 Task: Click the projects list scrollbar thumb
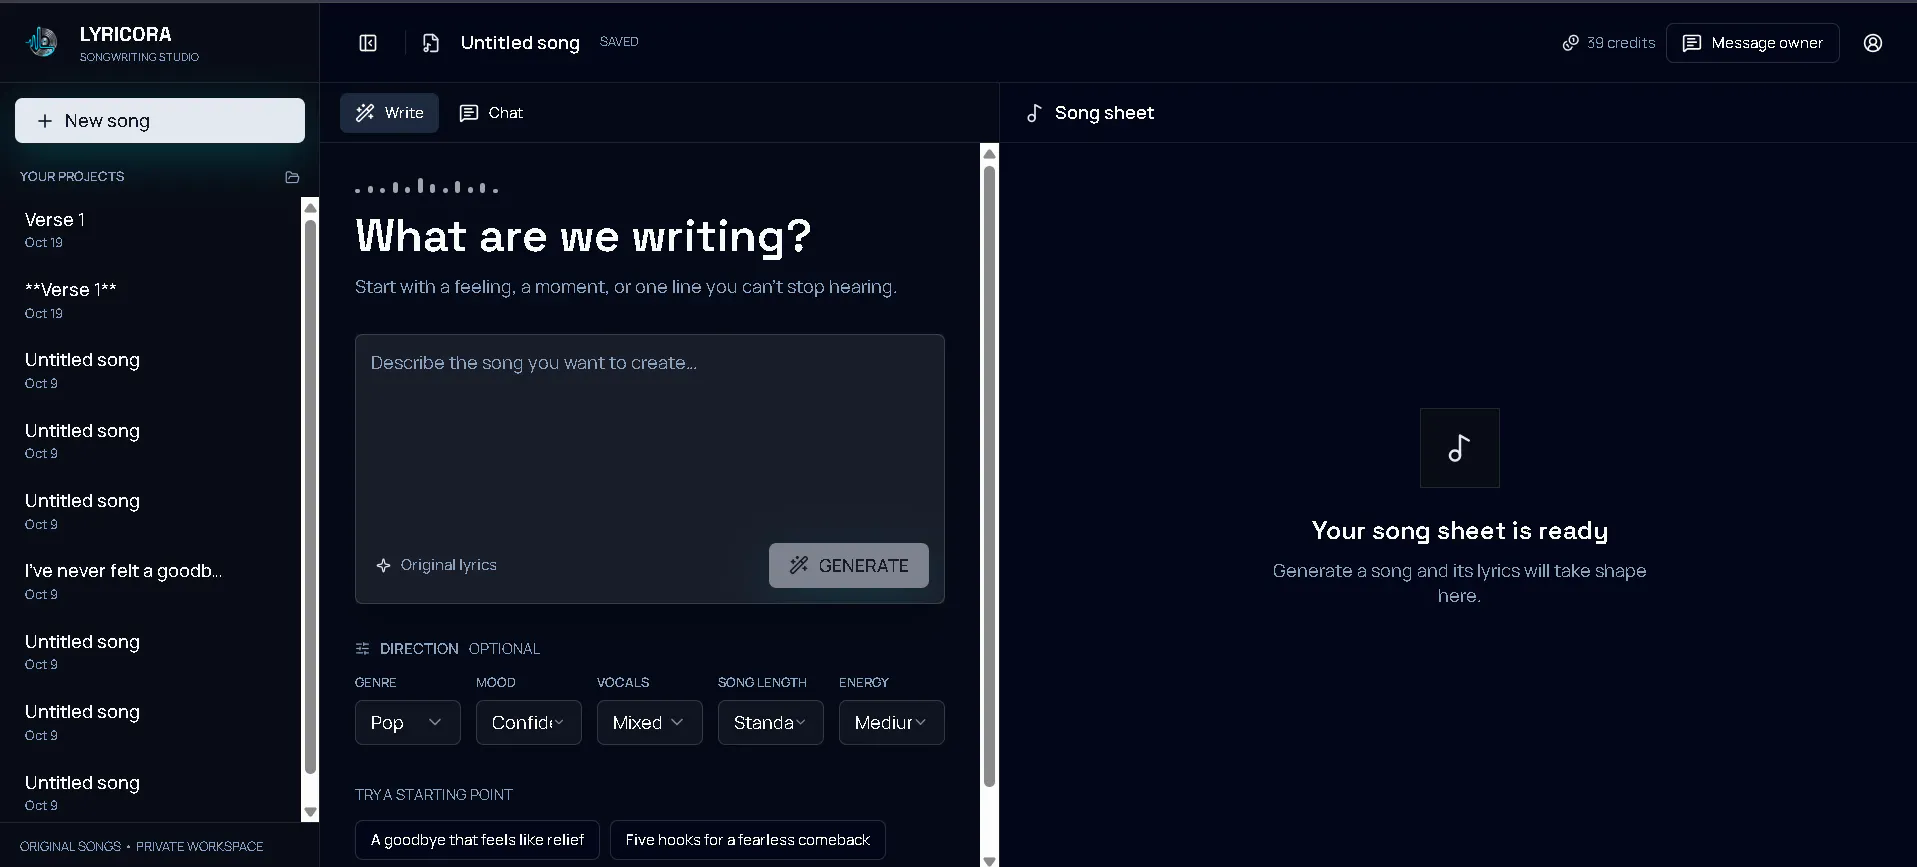click(x=310, y=496)
